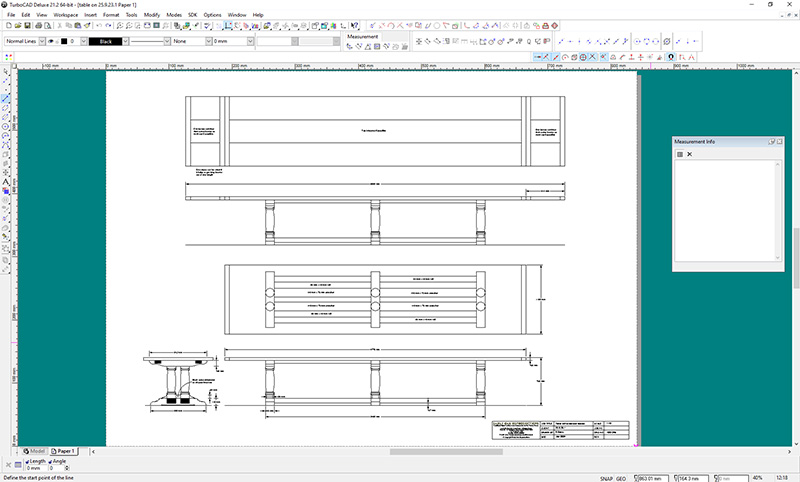Click the list icon in Measurement Info
800x482 pixels.
click(x=680, y=155)
